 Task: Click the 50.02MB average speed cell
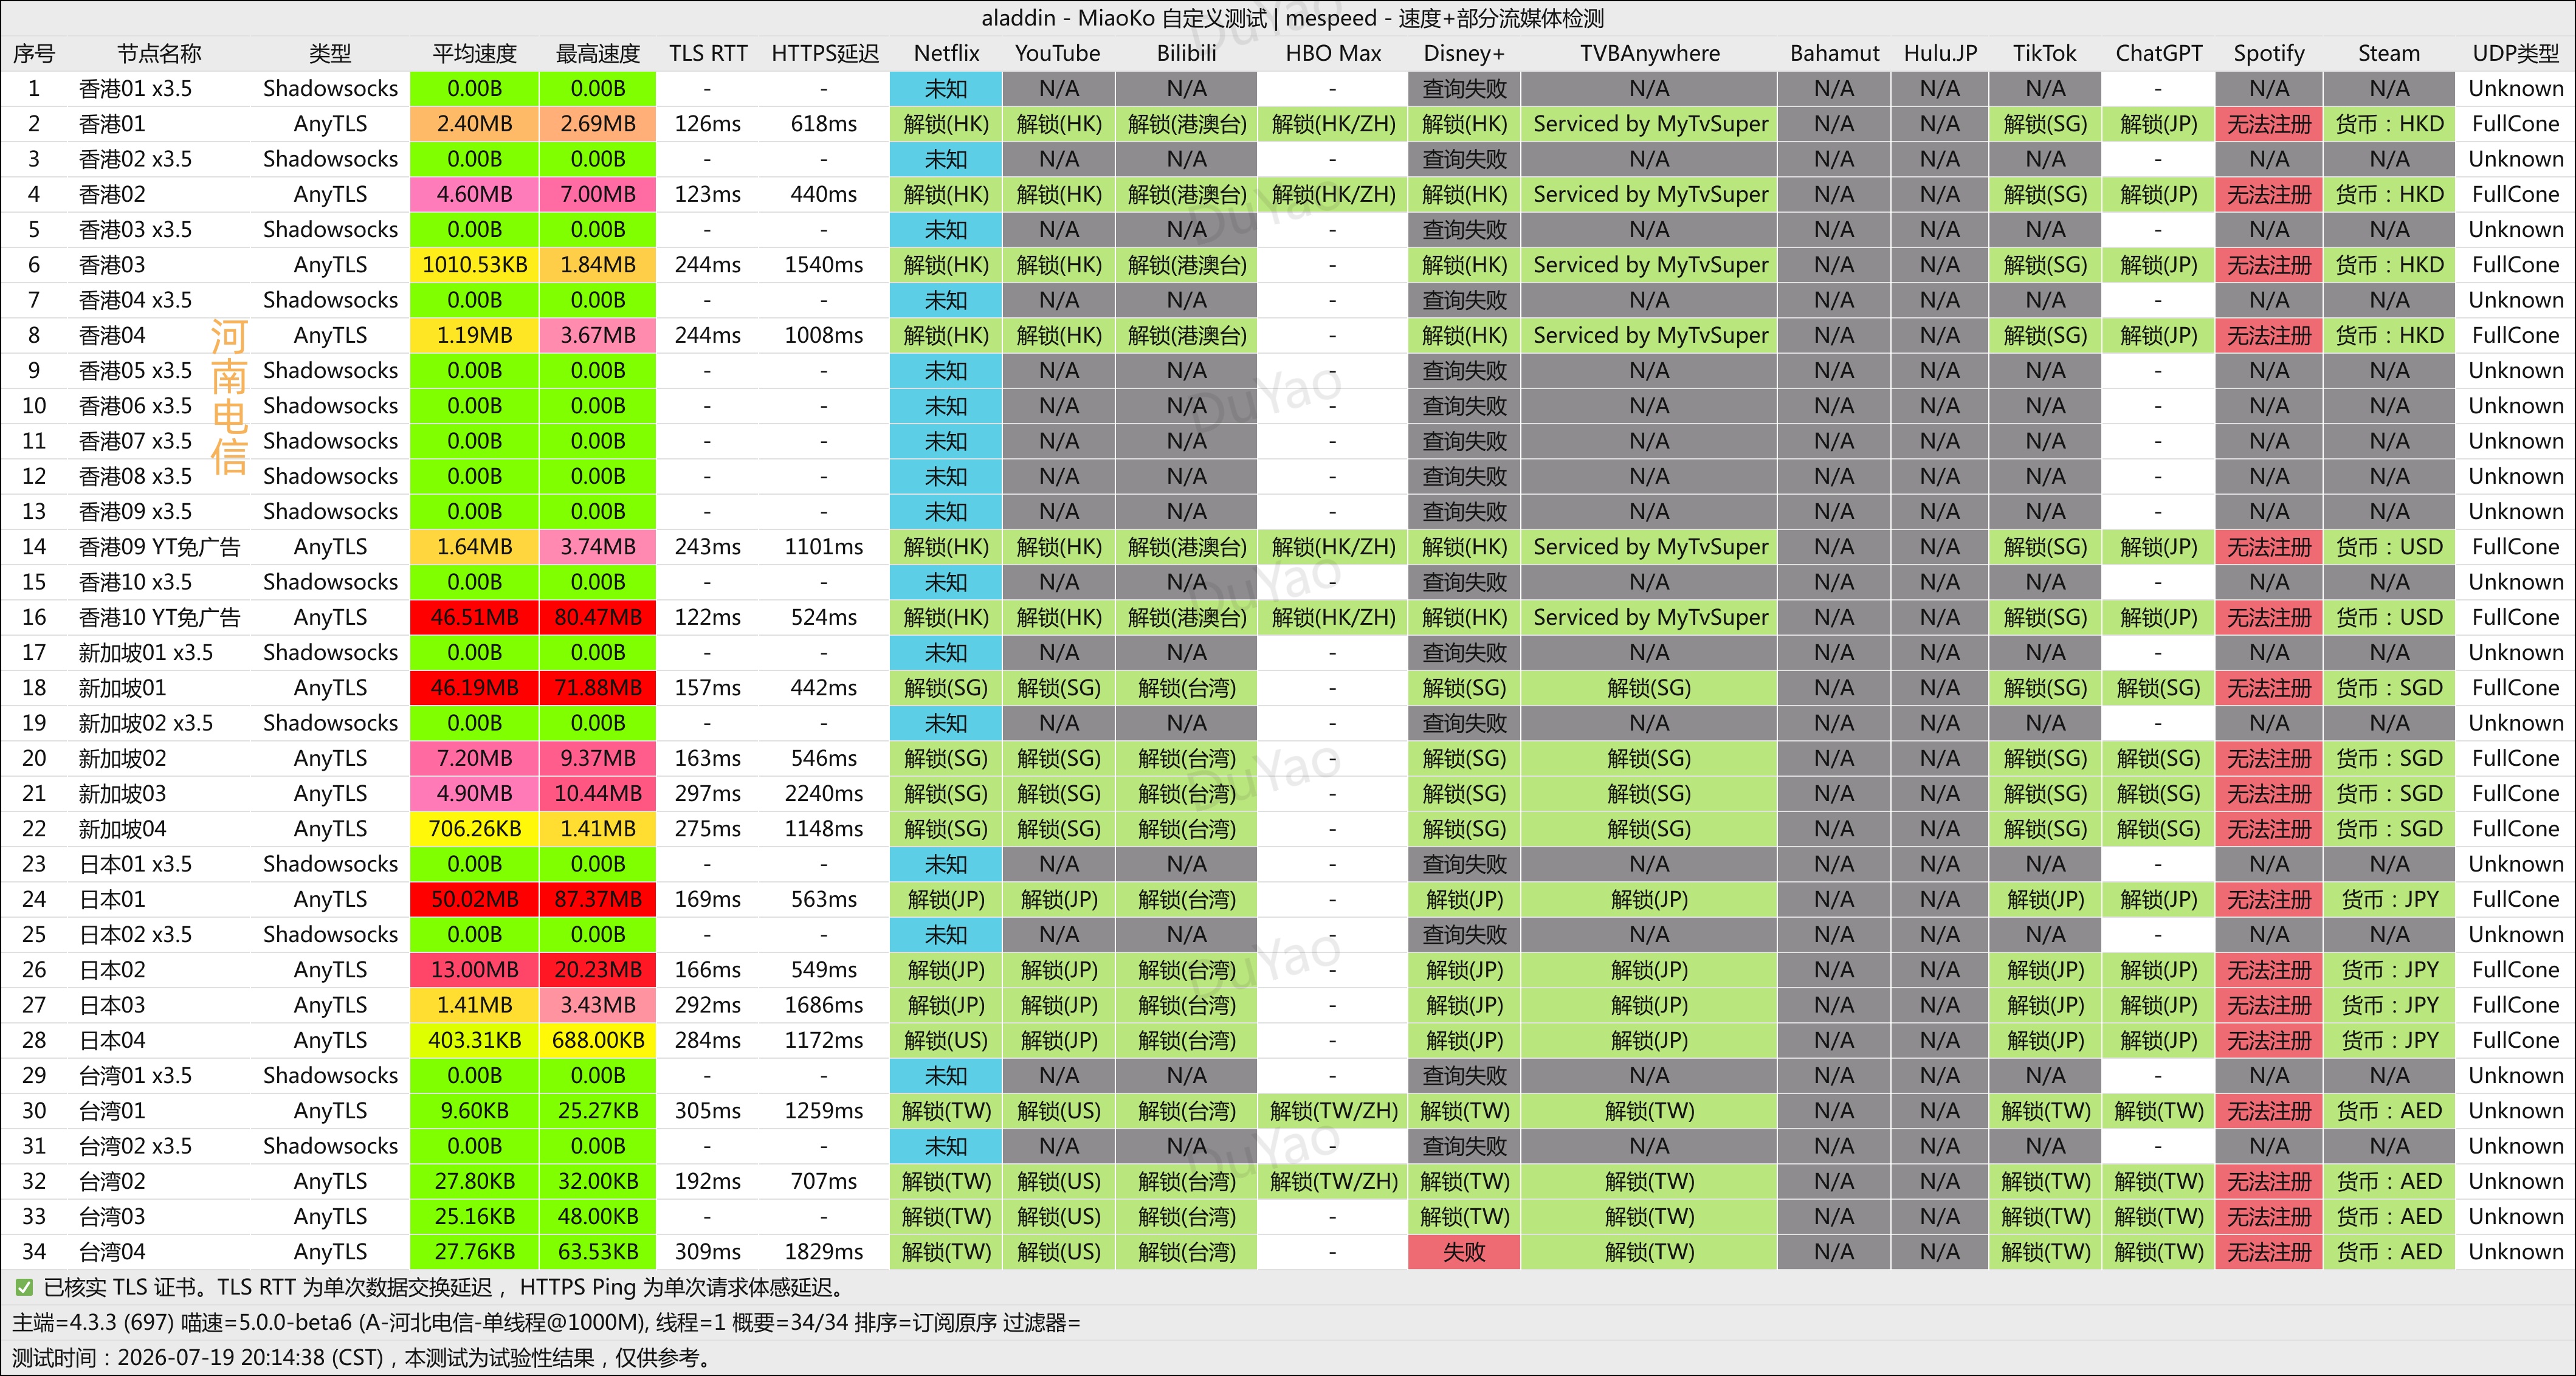coord(474,899)
